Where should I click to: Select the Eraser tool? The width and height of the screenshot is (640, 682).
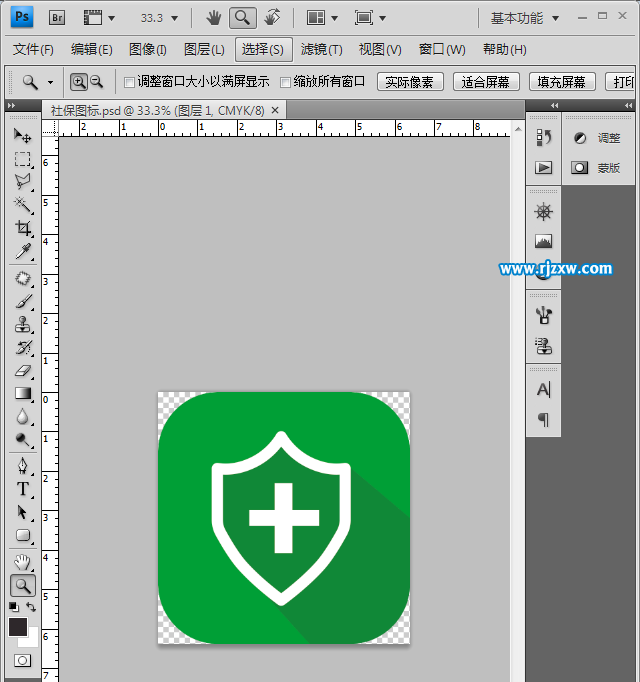pos(23,371)
